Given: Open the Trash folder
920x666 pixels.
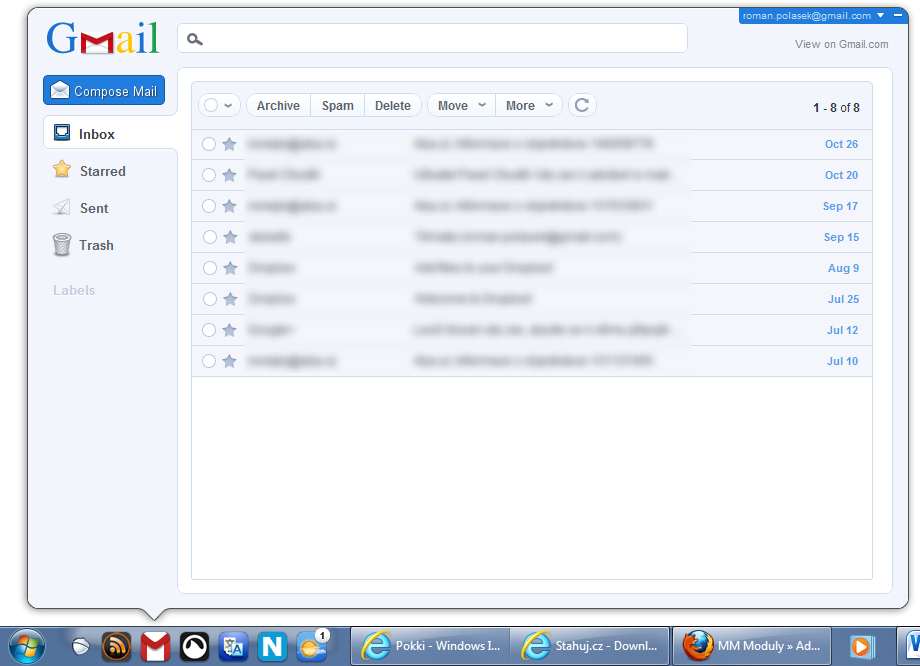Looking at the screenshot, I should point(96,245).
